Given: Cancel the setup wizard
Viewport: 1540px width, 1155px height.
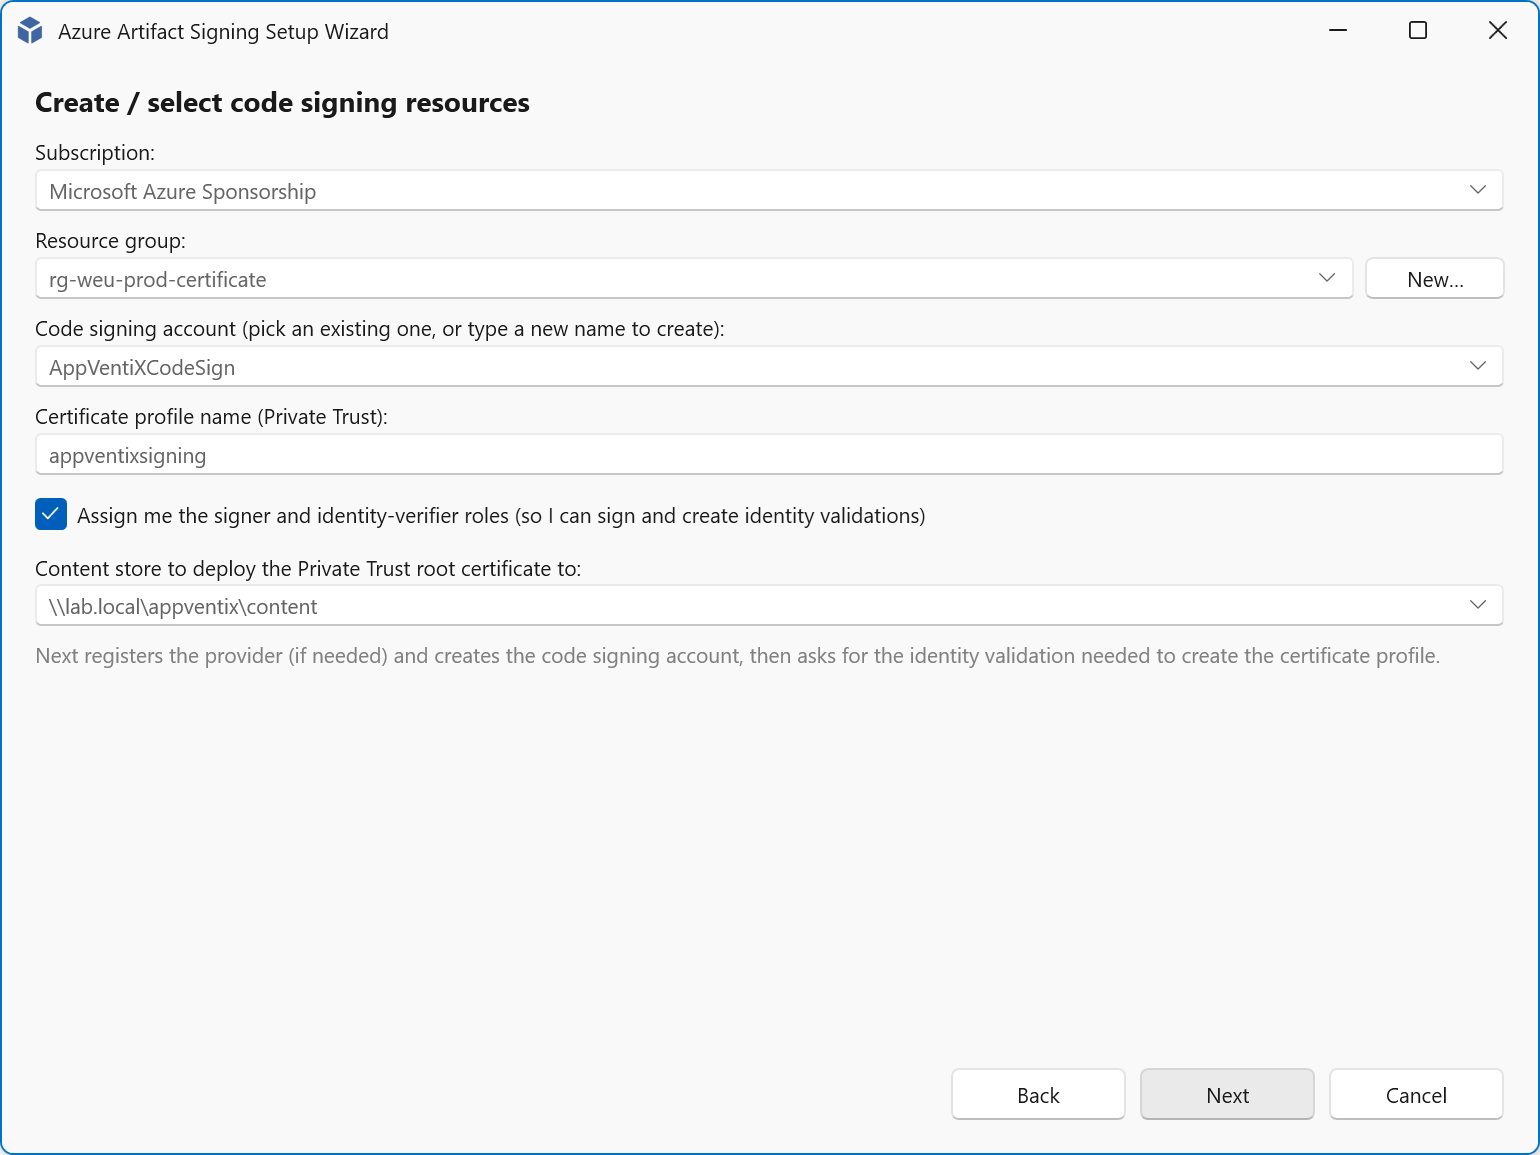Looking at the screenshot, I should click(x=1416, y=1095).
